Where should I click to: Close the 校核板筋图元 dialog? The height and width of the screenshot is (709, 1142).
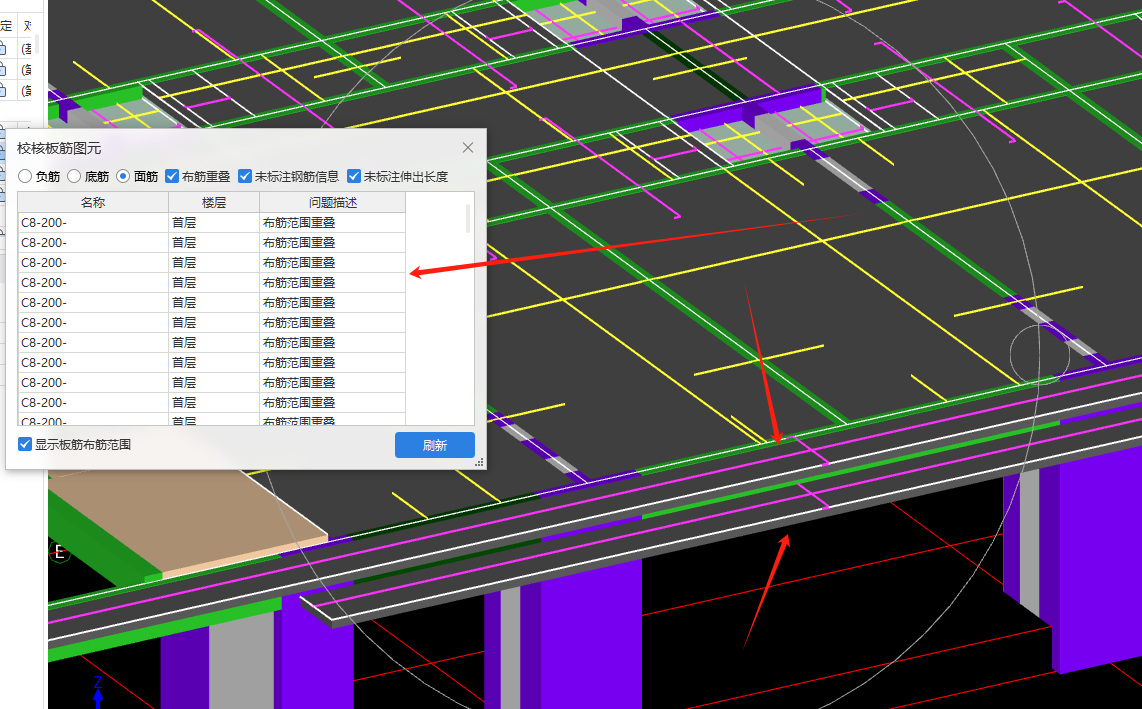(468, 148)
